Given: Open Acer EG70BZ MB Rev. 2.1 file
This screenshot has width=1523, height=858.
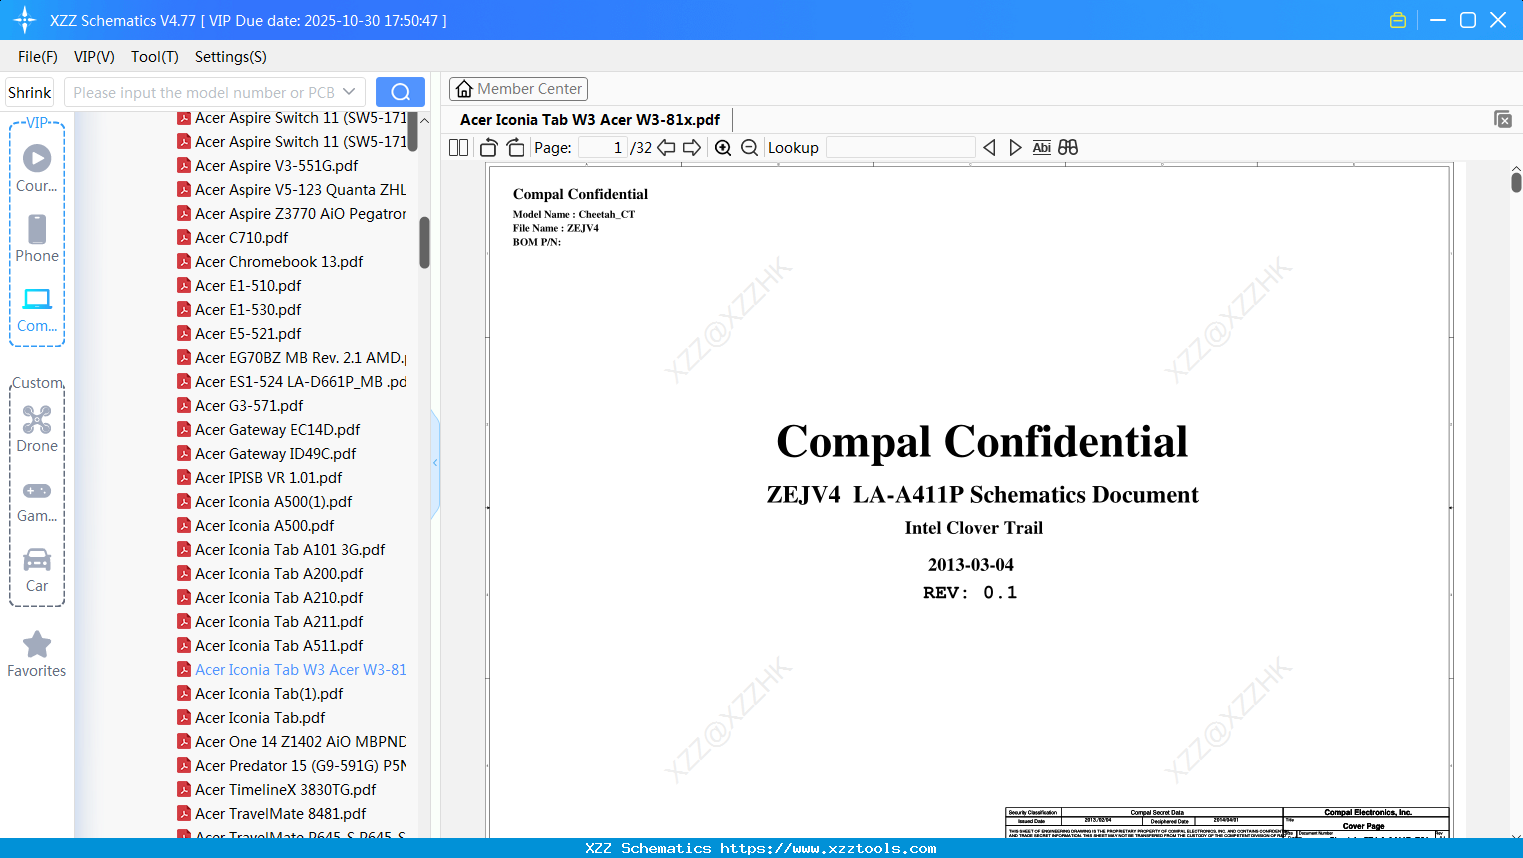Looking at the screenshot, I should 291,358.
